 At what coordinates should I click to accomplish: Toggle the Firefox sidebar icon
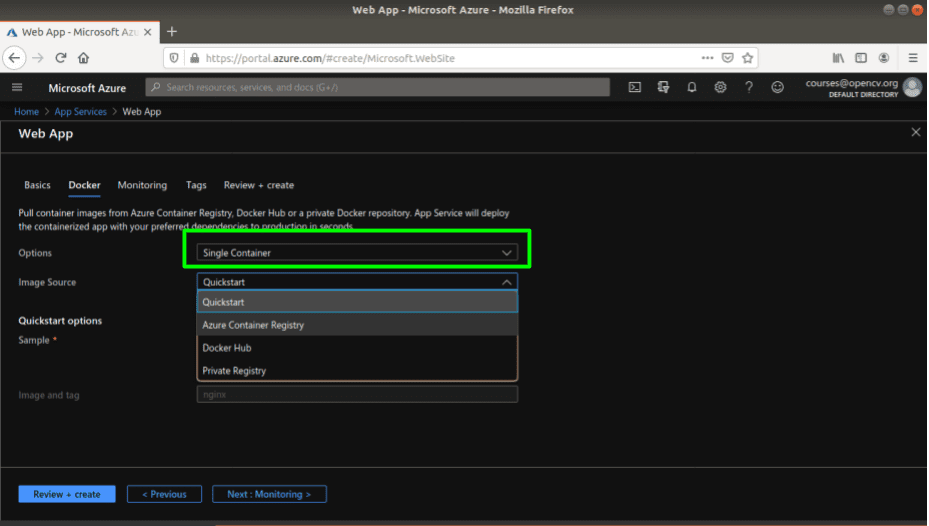[x=861, y=58]
